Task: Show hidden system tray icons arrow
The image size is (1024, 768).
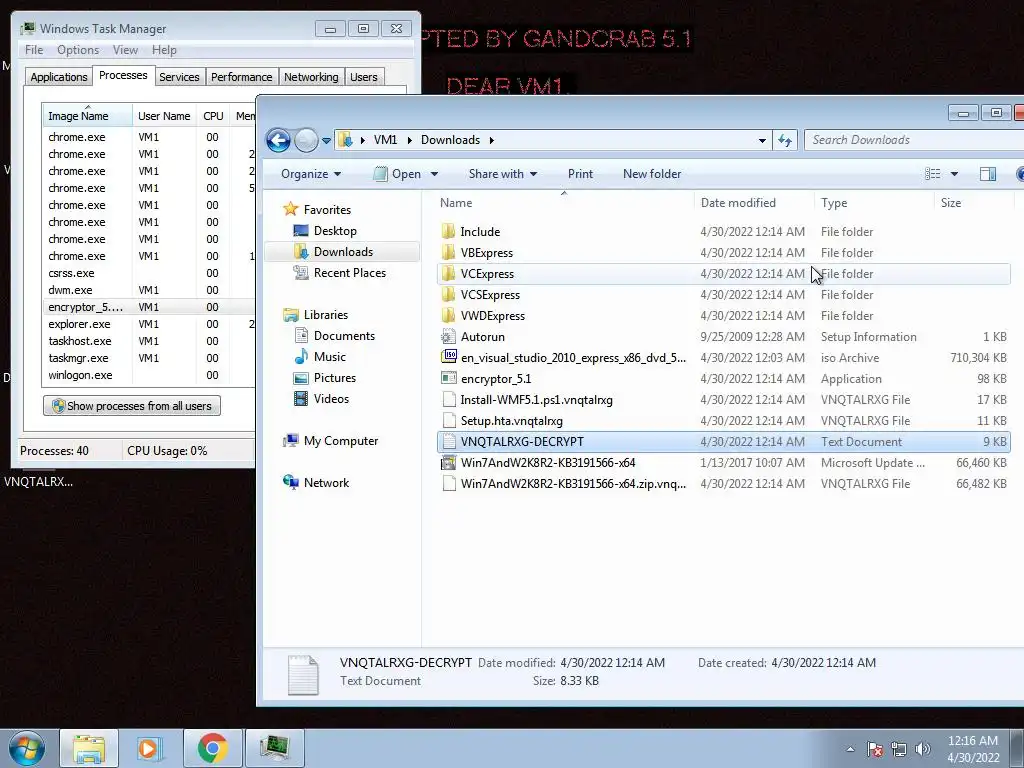Action: click(850, 749)
